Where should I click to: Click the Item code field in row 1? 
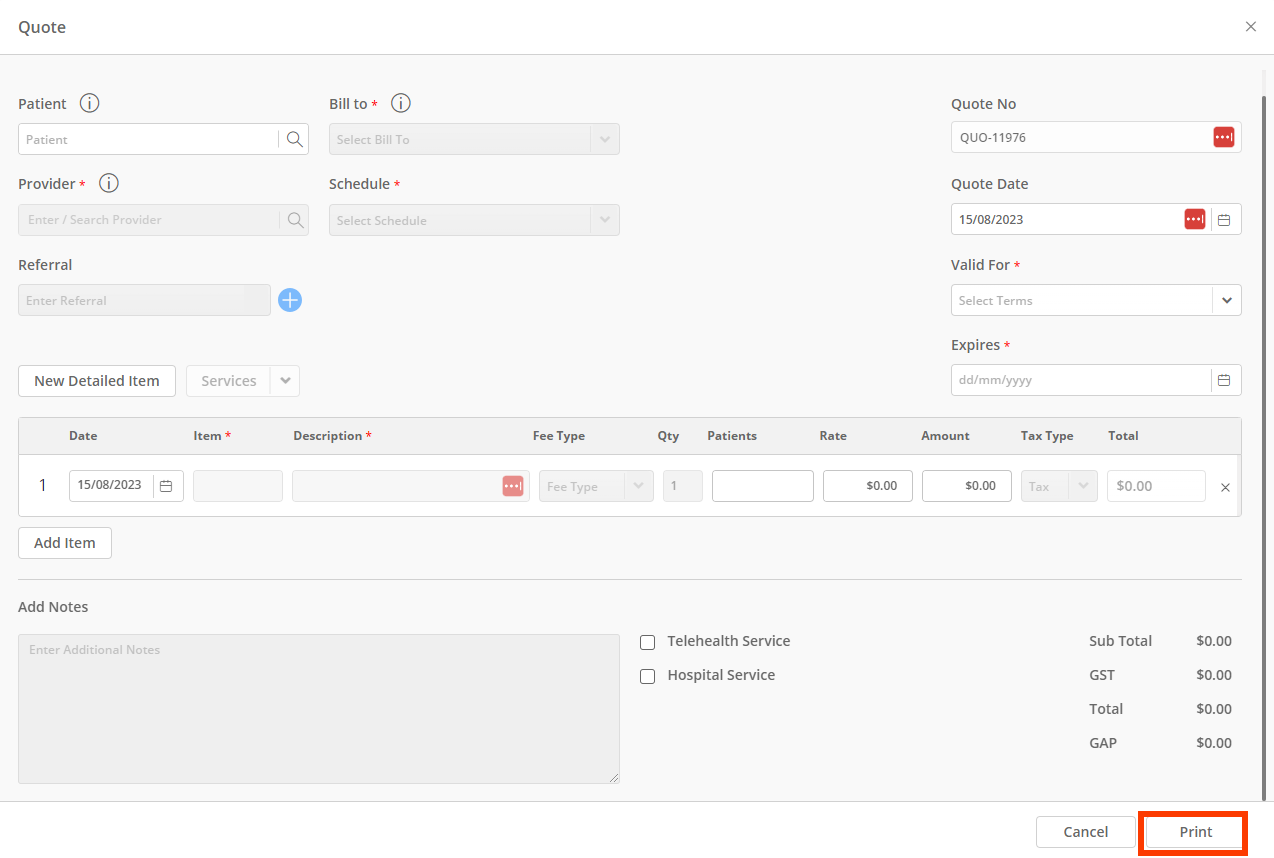click(238, 486)
